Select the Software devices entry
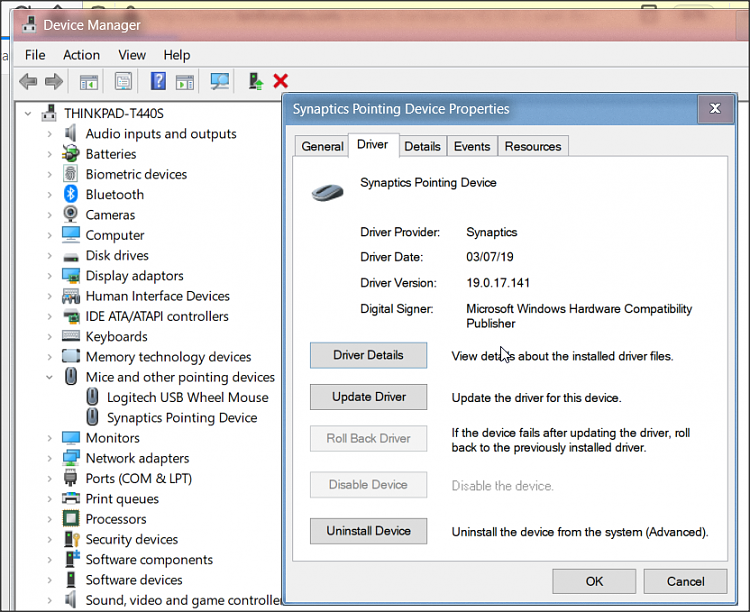 (134, 580)
